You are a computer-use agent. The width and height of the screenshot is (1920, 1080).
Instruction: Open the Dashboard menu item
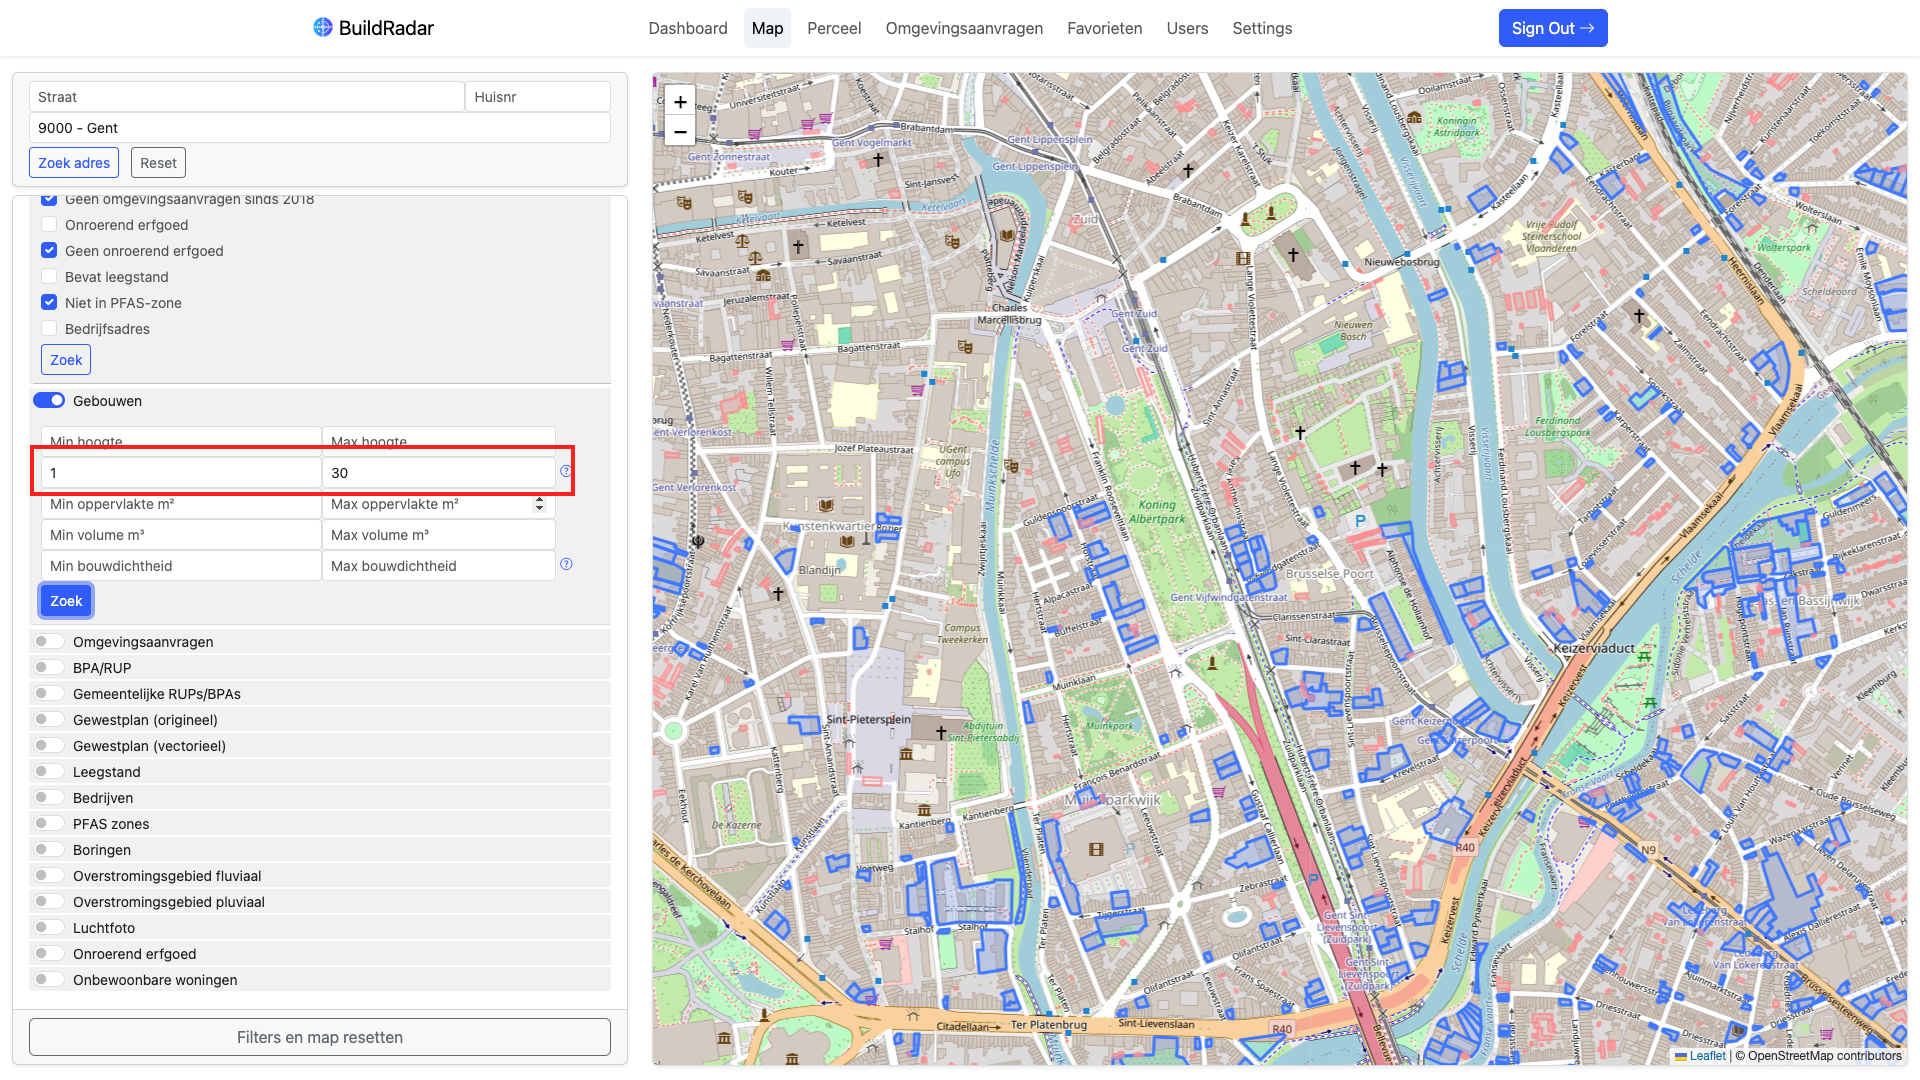[687, 28]
